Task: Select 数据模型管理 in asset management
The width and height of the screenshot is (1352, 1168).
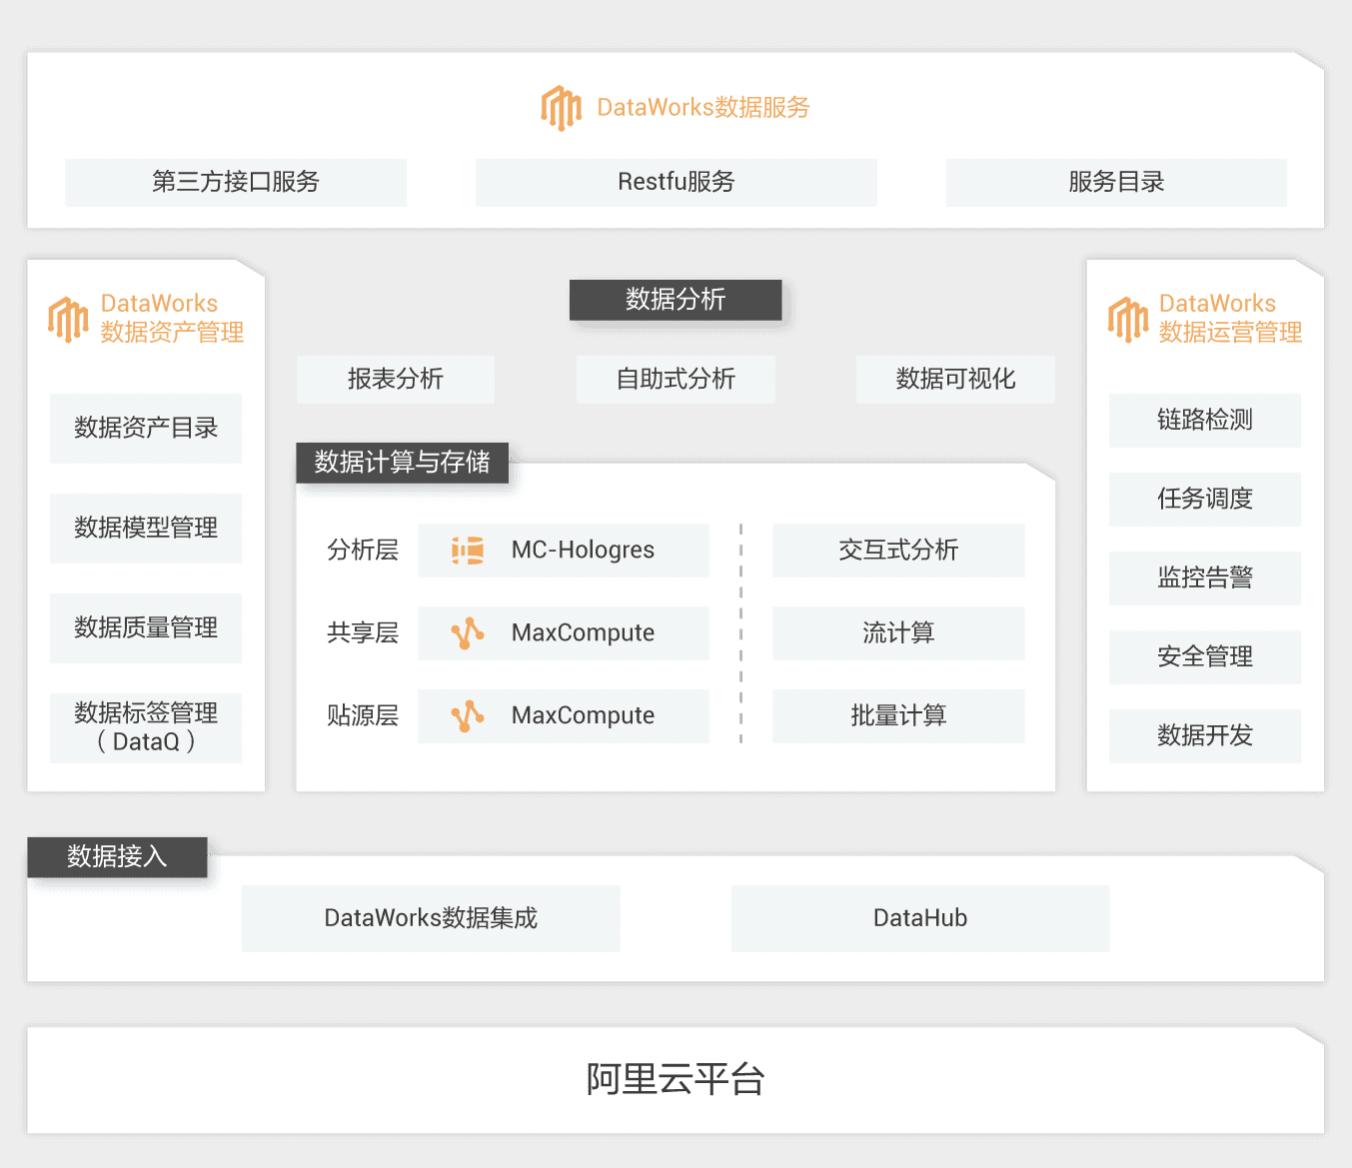Action: [146, 528]
